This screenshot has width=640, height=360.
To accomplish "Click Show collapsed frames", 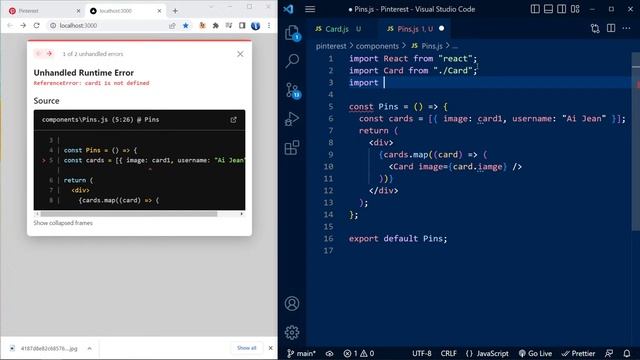I will (63, 223).
